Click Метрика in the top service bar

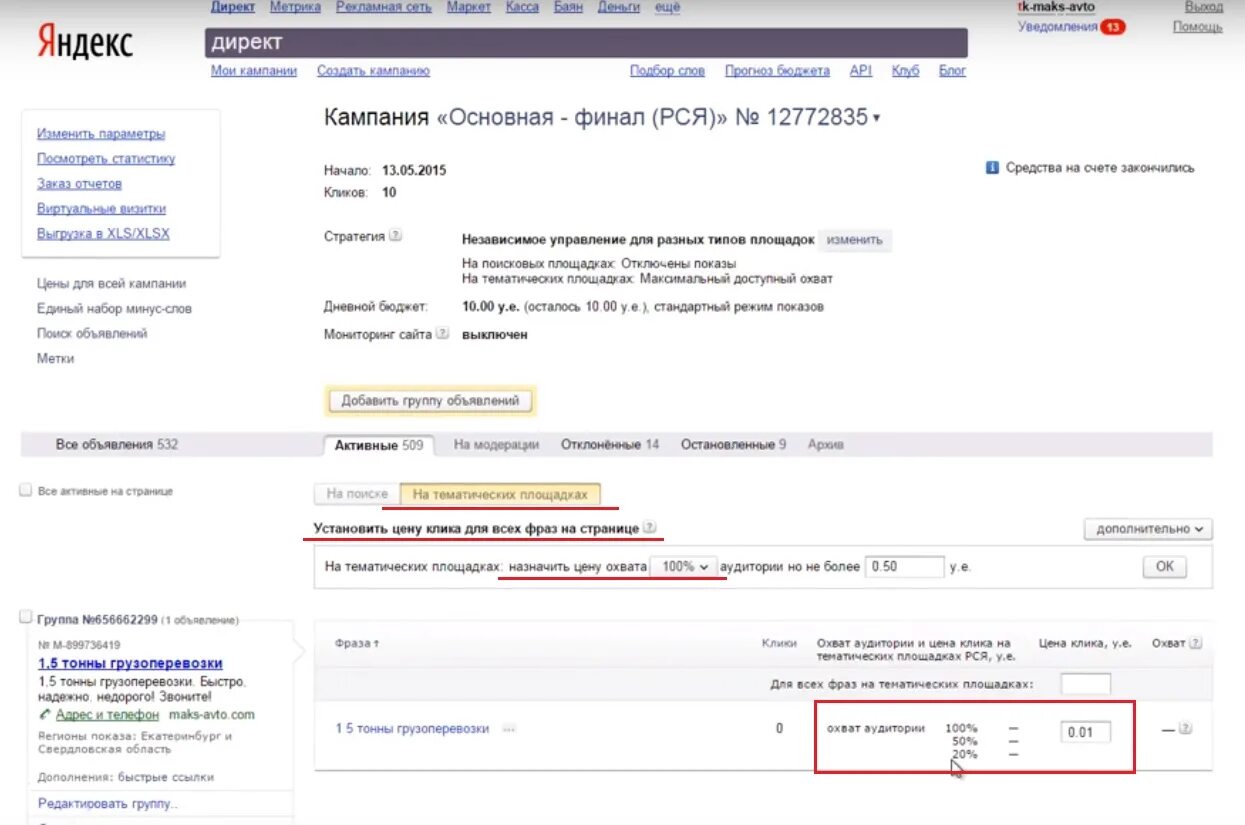pos(295,7)
